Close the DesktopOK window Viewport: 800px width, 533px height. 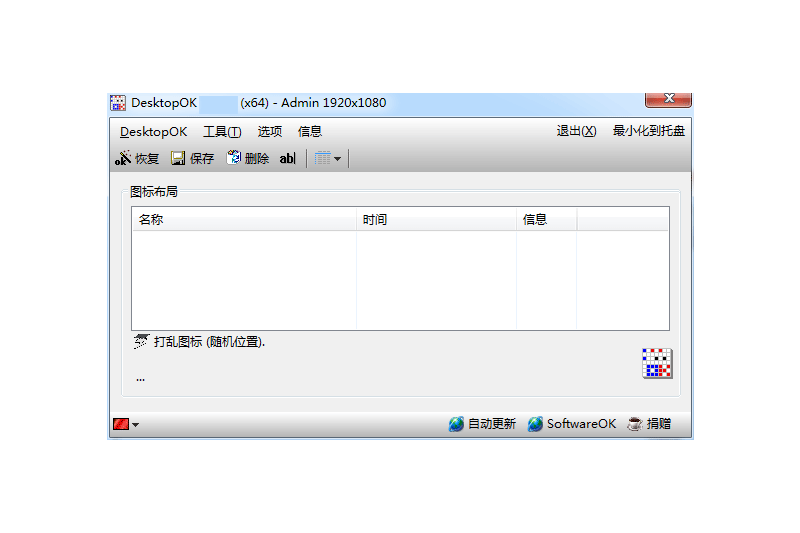[x=668, y=99]
